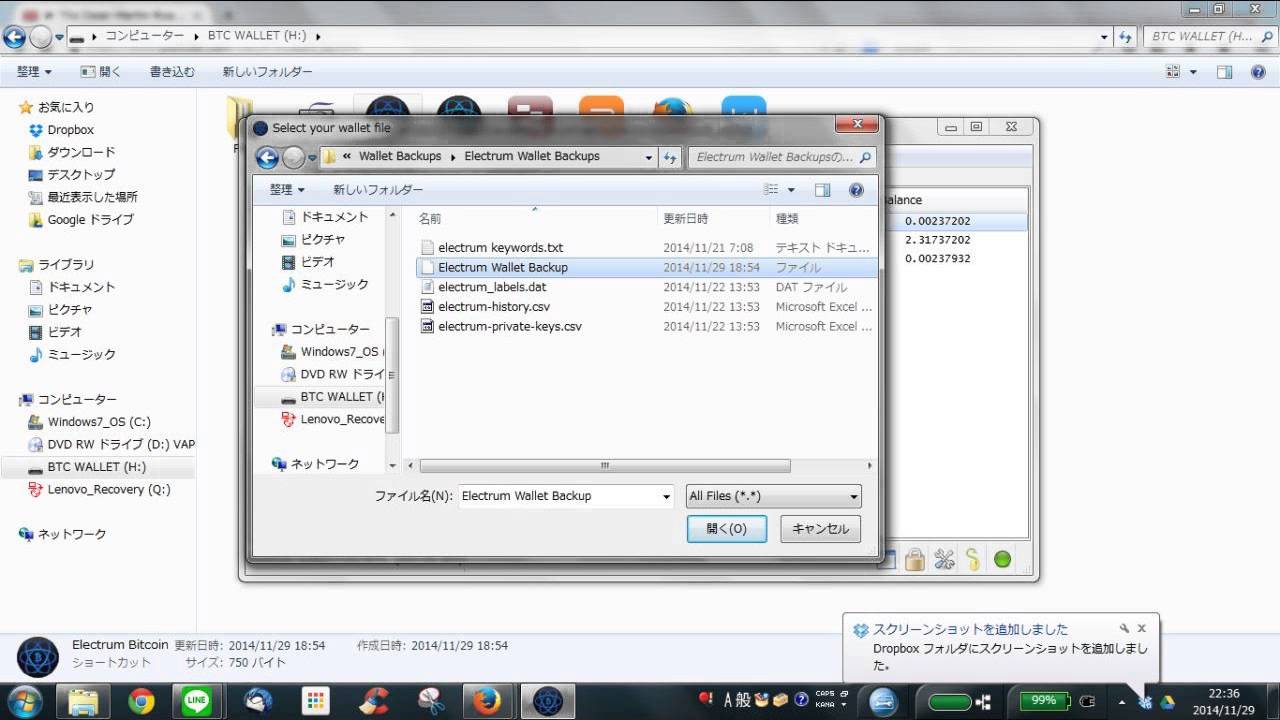Screen dimensions: 1280x720
Task: Click the キャンセル button
Action: 821,529
